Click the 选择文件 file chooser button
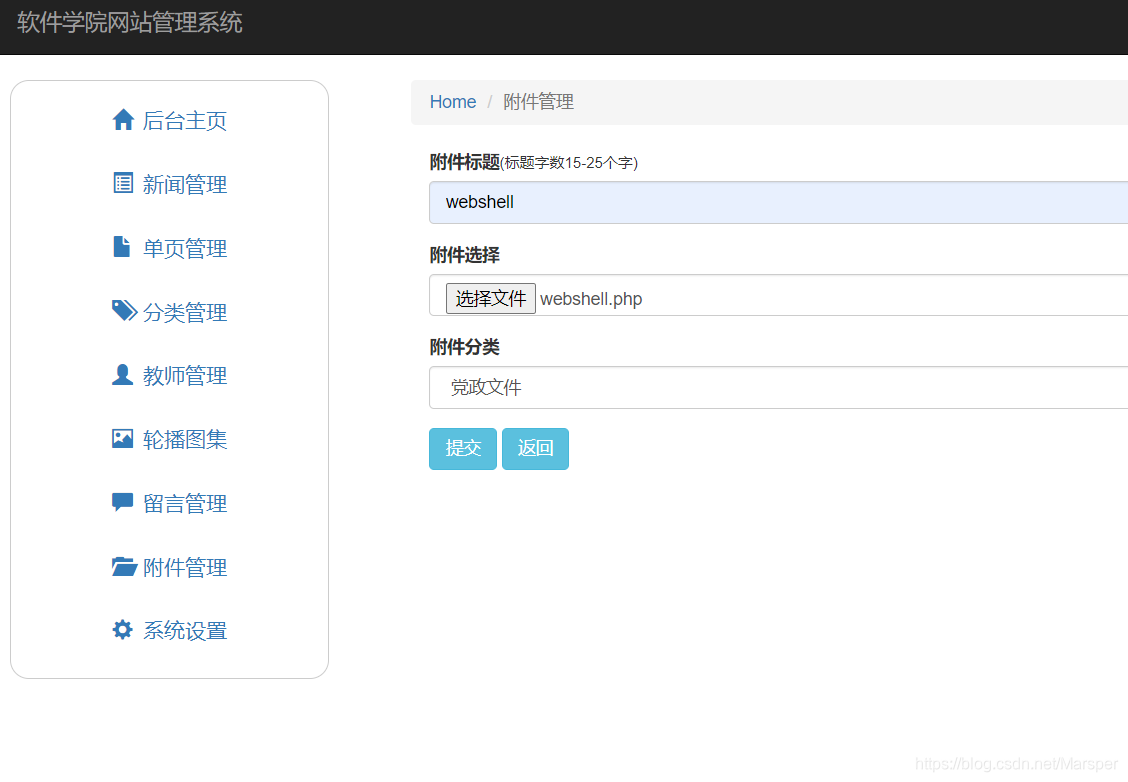Viewport: 1128px width, 782px height. (x=491, y=298)
